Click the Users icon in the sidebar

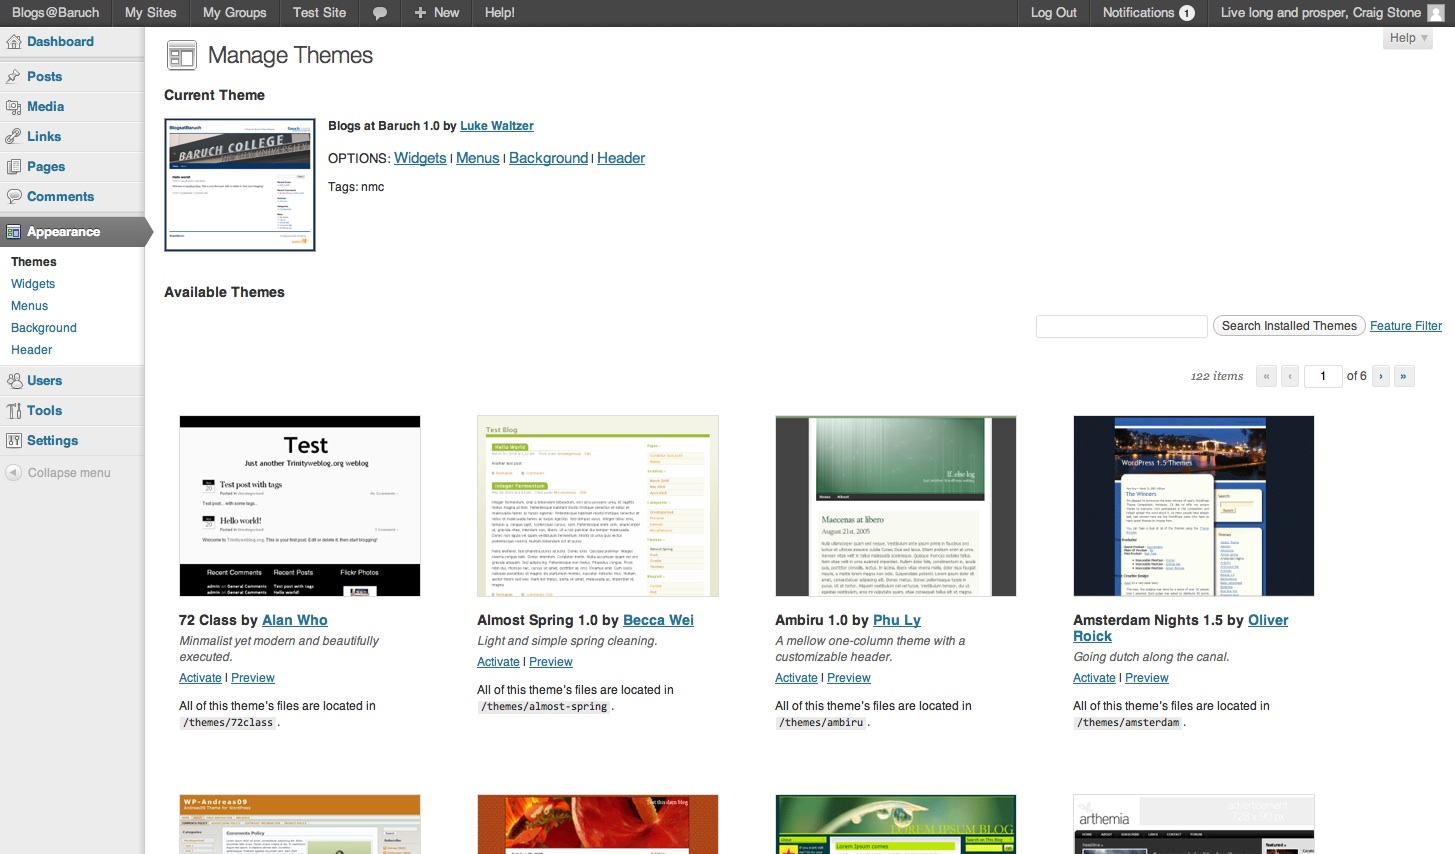click(13, 380)
